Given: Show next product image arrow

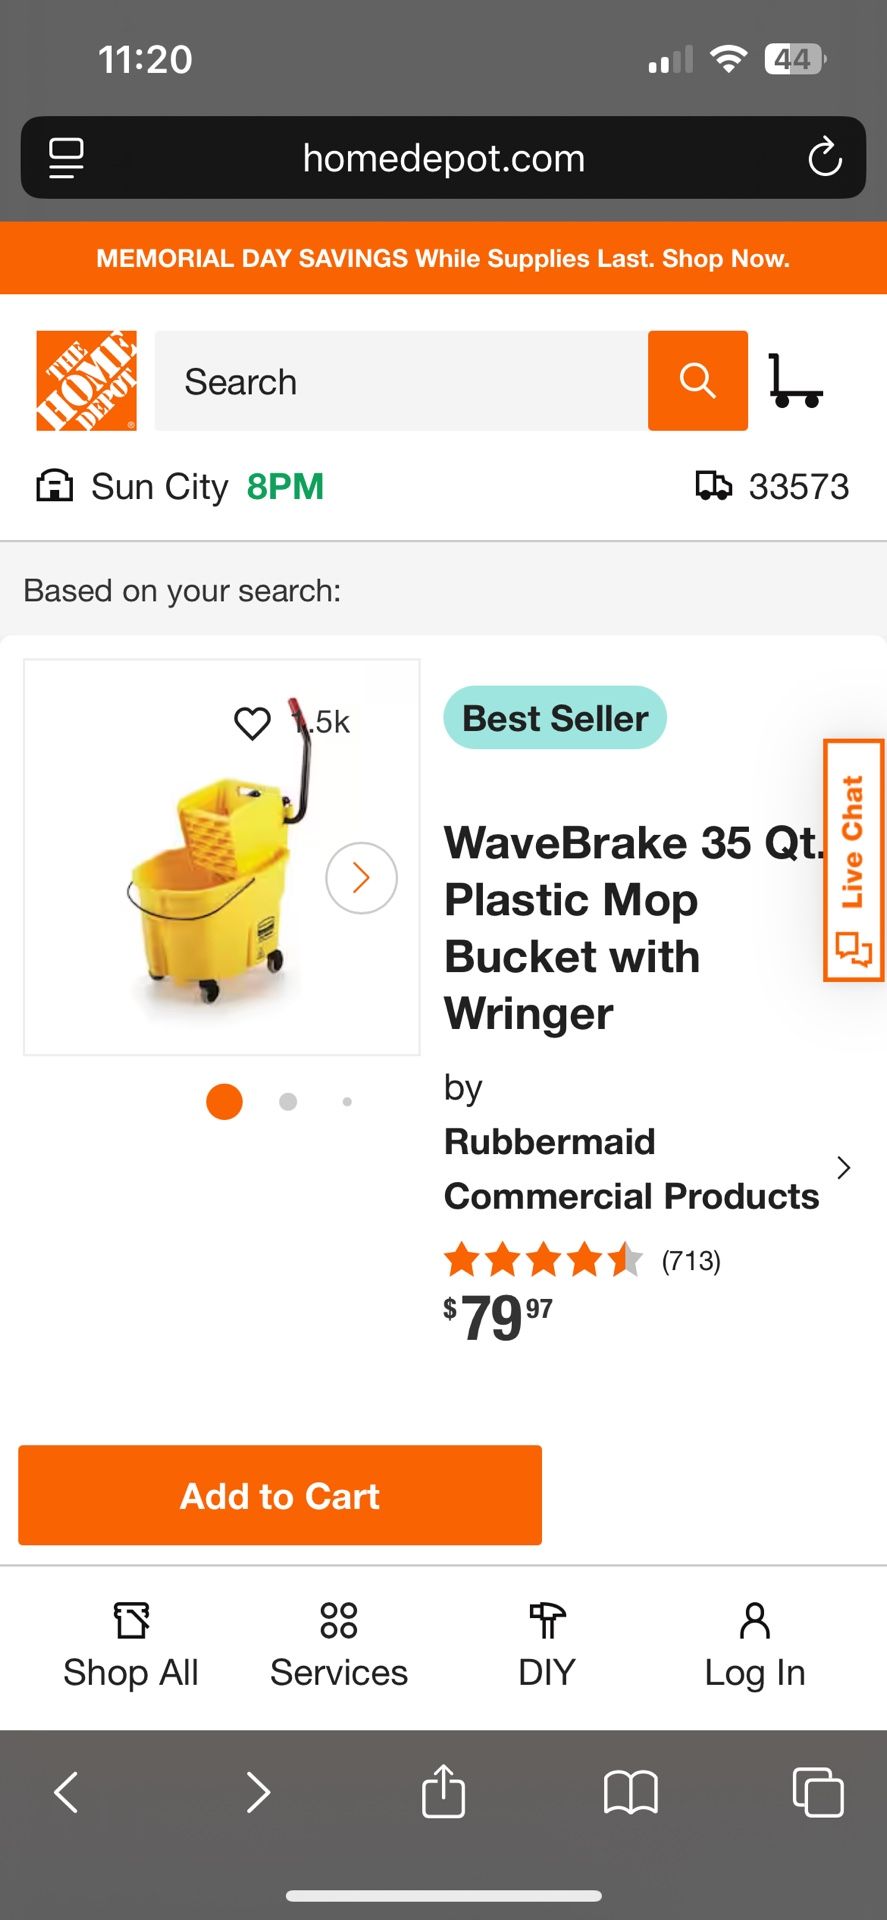Looking at the screenshot, I should [x=361, y=878].
